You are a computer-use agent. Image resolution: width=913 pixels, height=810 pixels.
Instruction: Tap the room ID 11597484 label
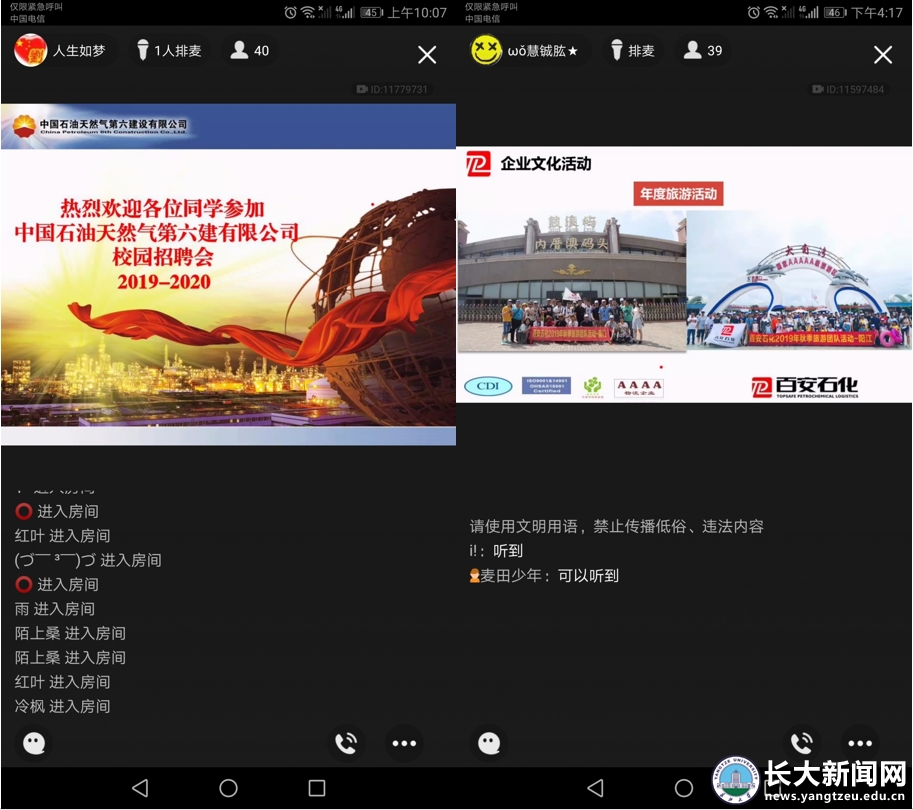[848, 89]
